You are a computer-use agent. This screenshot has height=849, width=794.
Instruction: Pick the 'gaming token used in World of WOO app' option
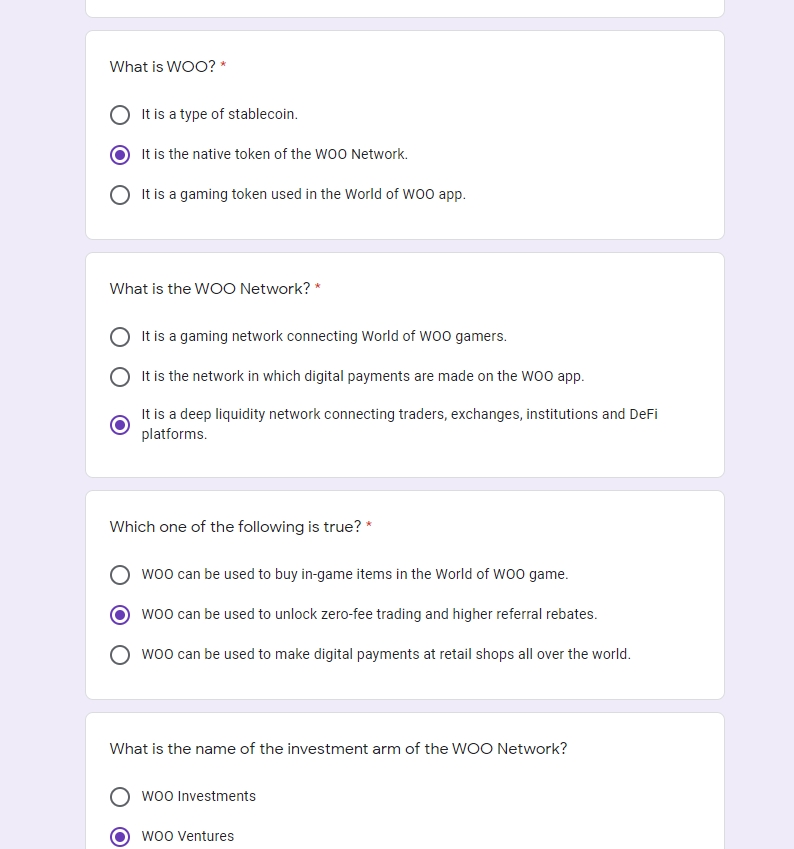pos(120,195)
